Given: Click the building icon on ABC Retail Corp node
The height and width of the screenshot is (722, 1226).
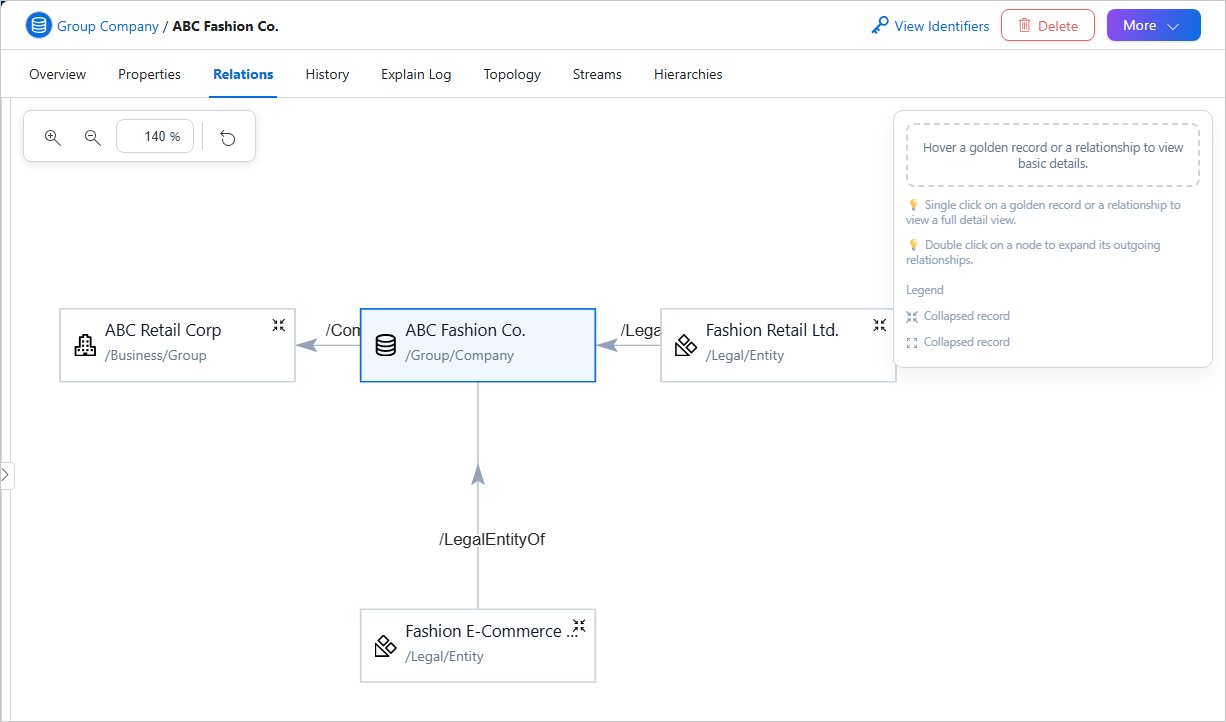Looking at the screenshot, I should point(85,345).
